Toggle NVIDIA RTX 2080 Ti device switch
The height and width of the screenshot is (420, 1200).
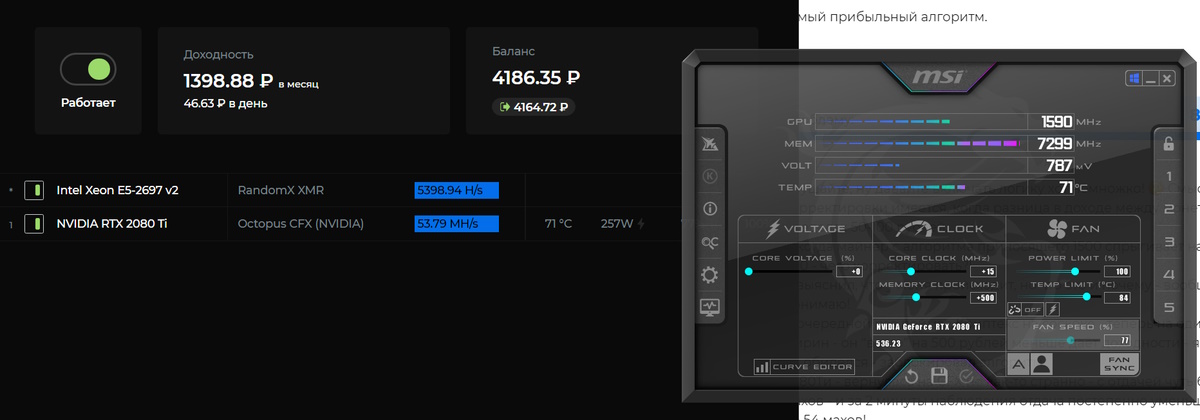(33, 223)
